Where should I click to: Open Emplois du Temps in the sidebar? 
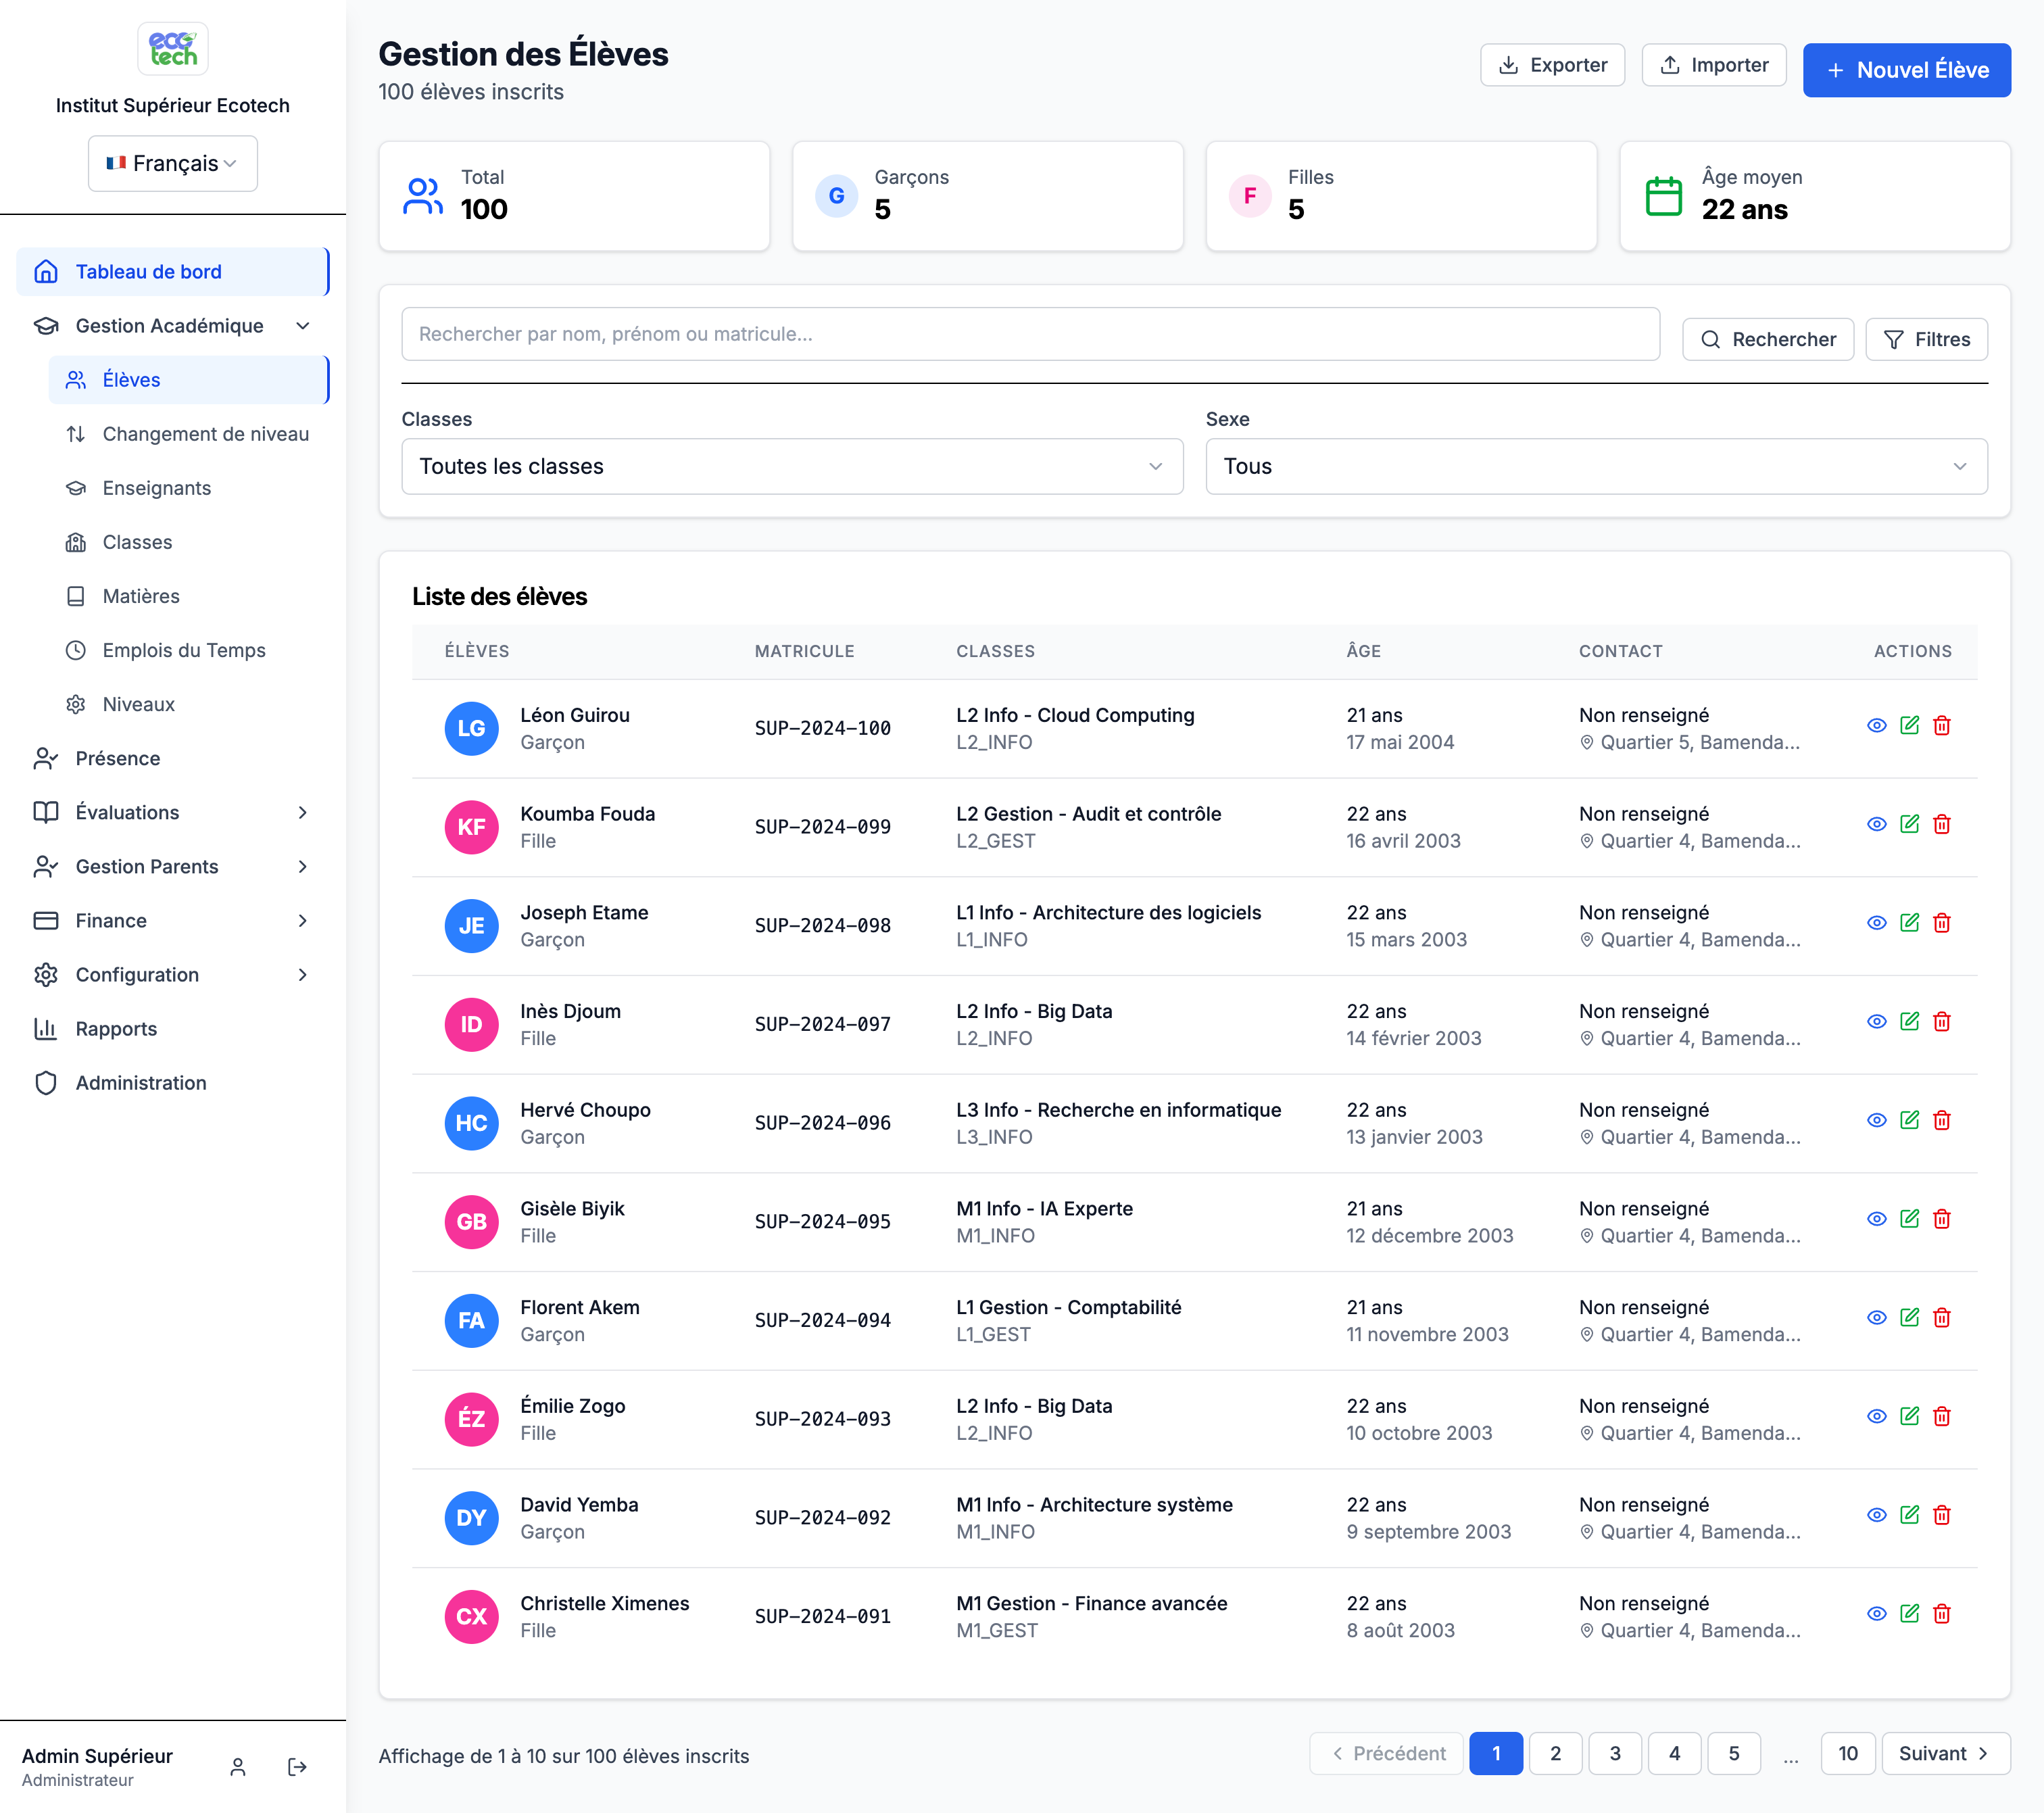click(x=184, y=650)
